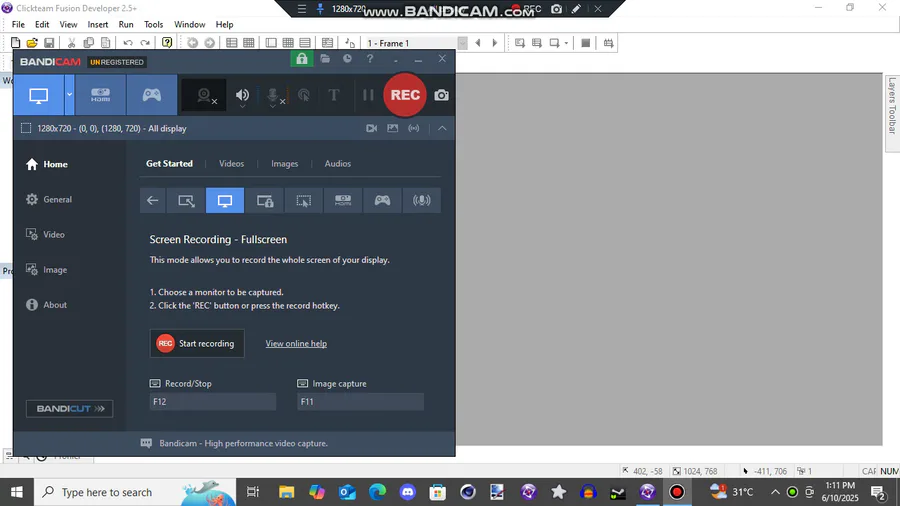
Task: Select HDMI device mode icon in mode row
Action: tap(343, 200)
